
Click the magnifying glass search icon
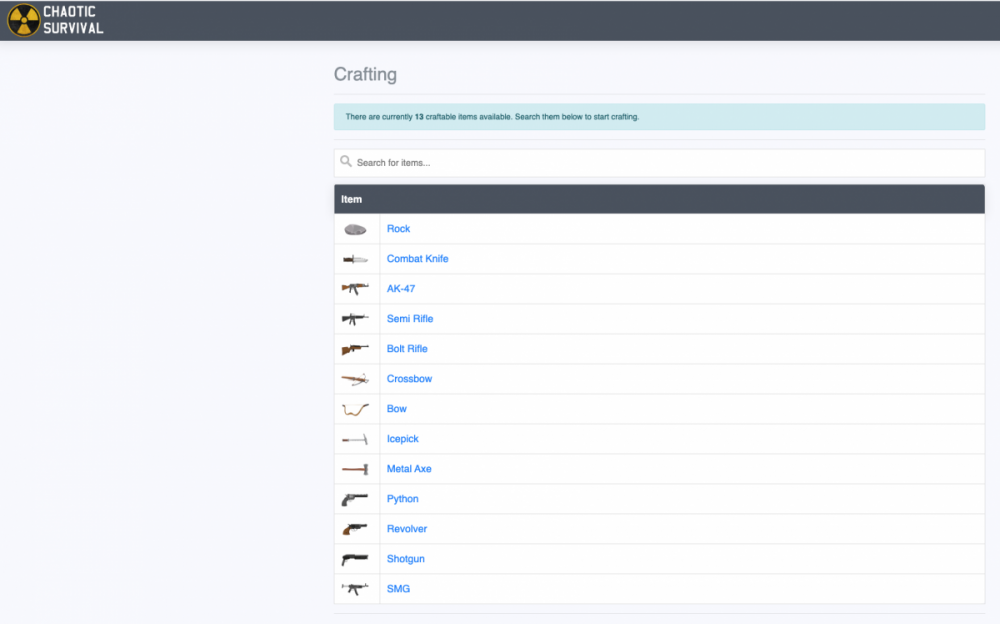[x=346, y=162]
